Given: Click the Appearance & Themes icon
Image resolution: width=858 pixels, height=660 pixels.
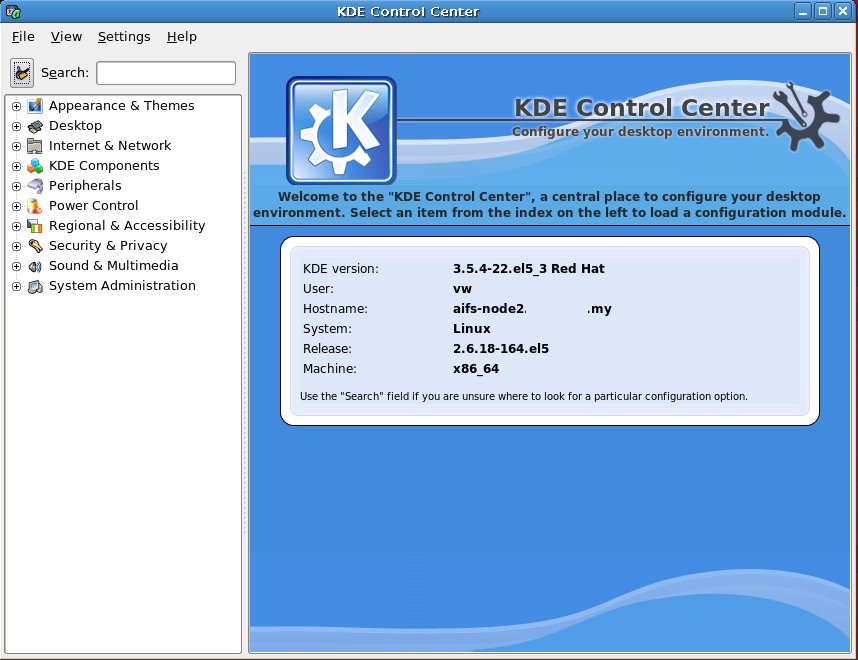Looking at the screenshot, I should click(35, 106).
